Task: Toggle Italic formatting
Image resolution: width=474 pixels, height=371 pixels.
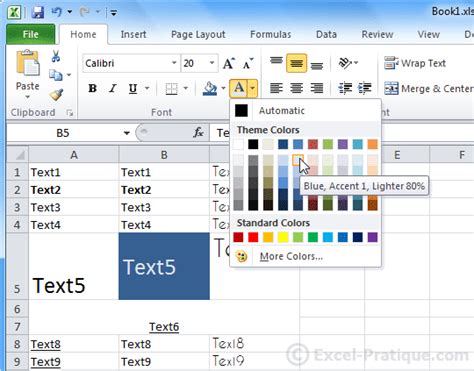Action: [113, 88]
